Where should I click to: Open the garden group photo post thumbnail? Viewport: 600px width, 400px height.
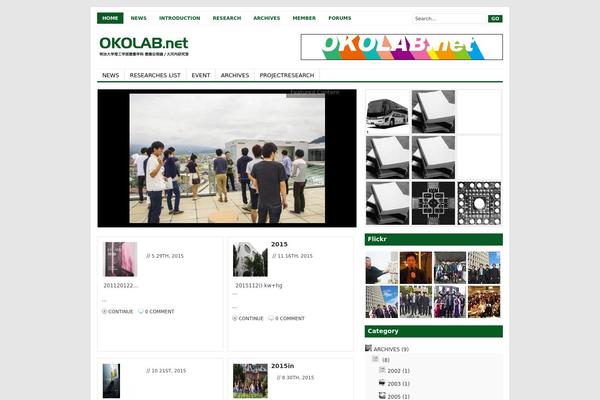point(250,381)
